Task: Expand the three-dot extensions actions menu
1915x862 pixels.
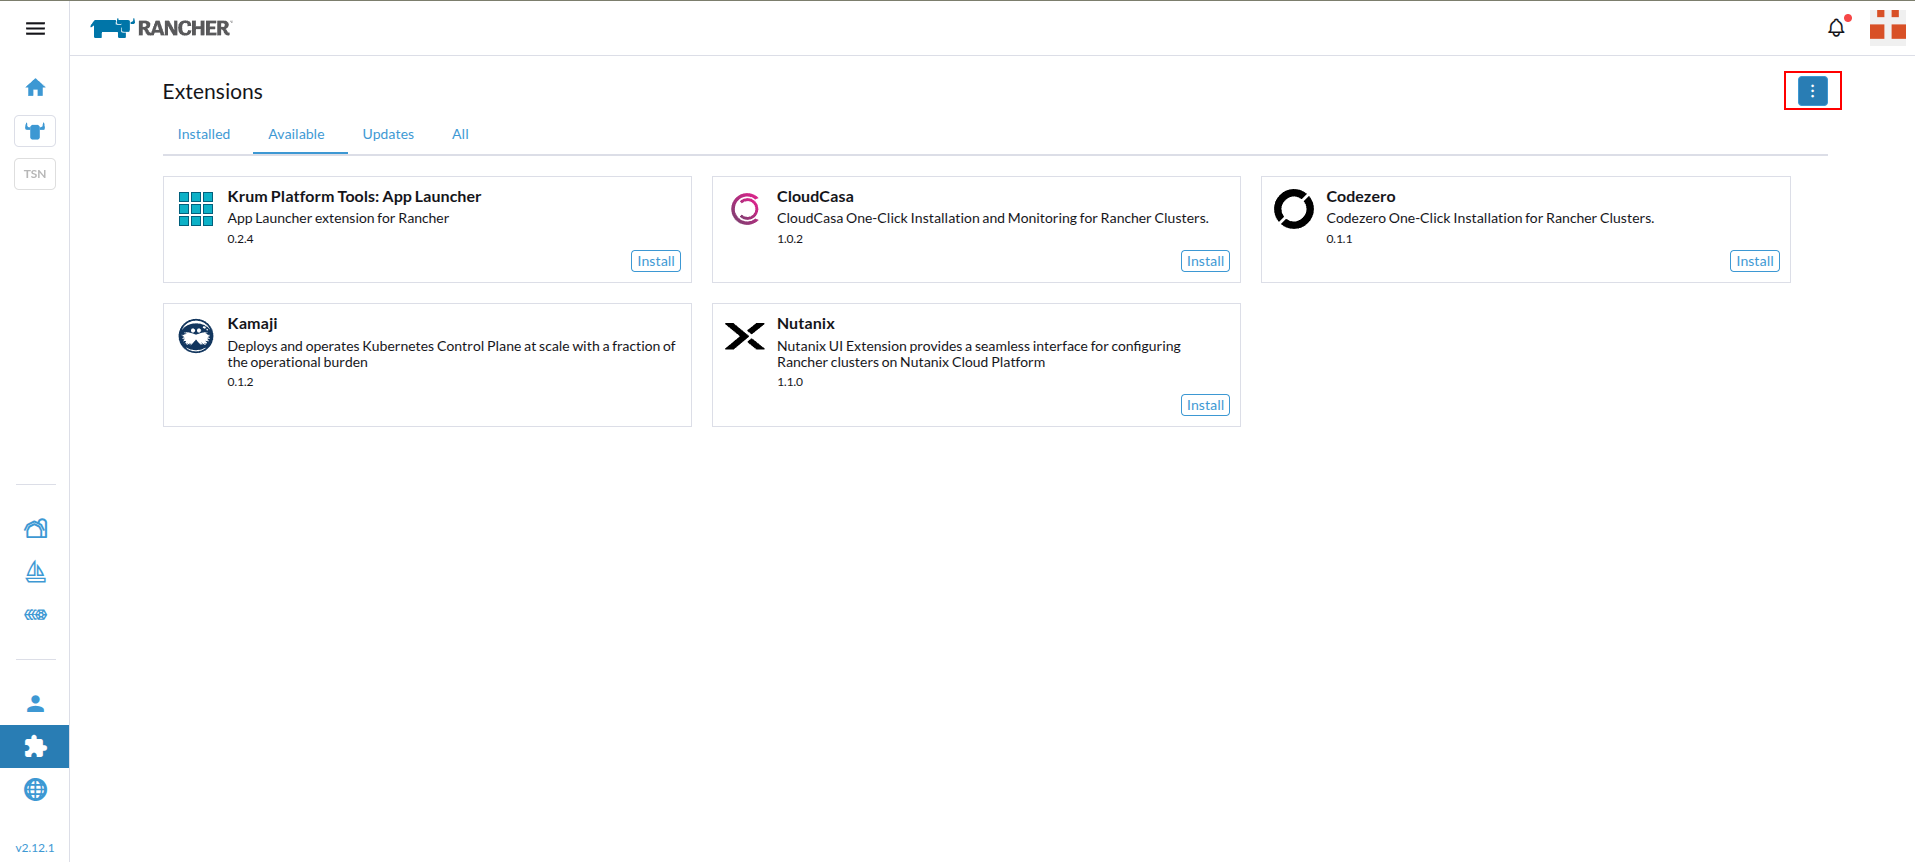Action: [1812, 91]
